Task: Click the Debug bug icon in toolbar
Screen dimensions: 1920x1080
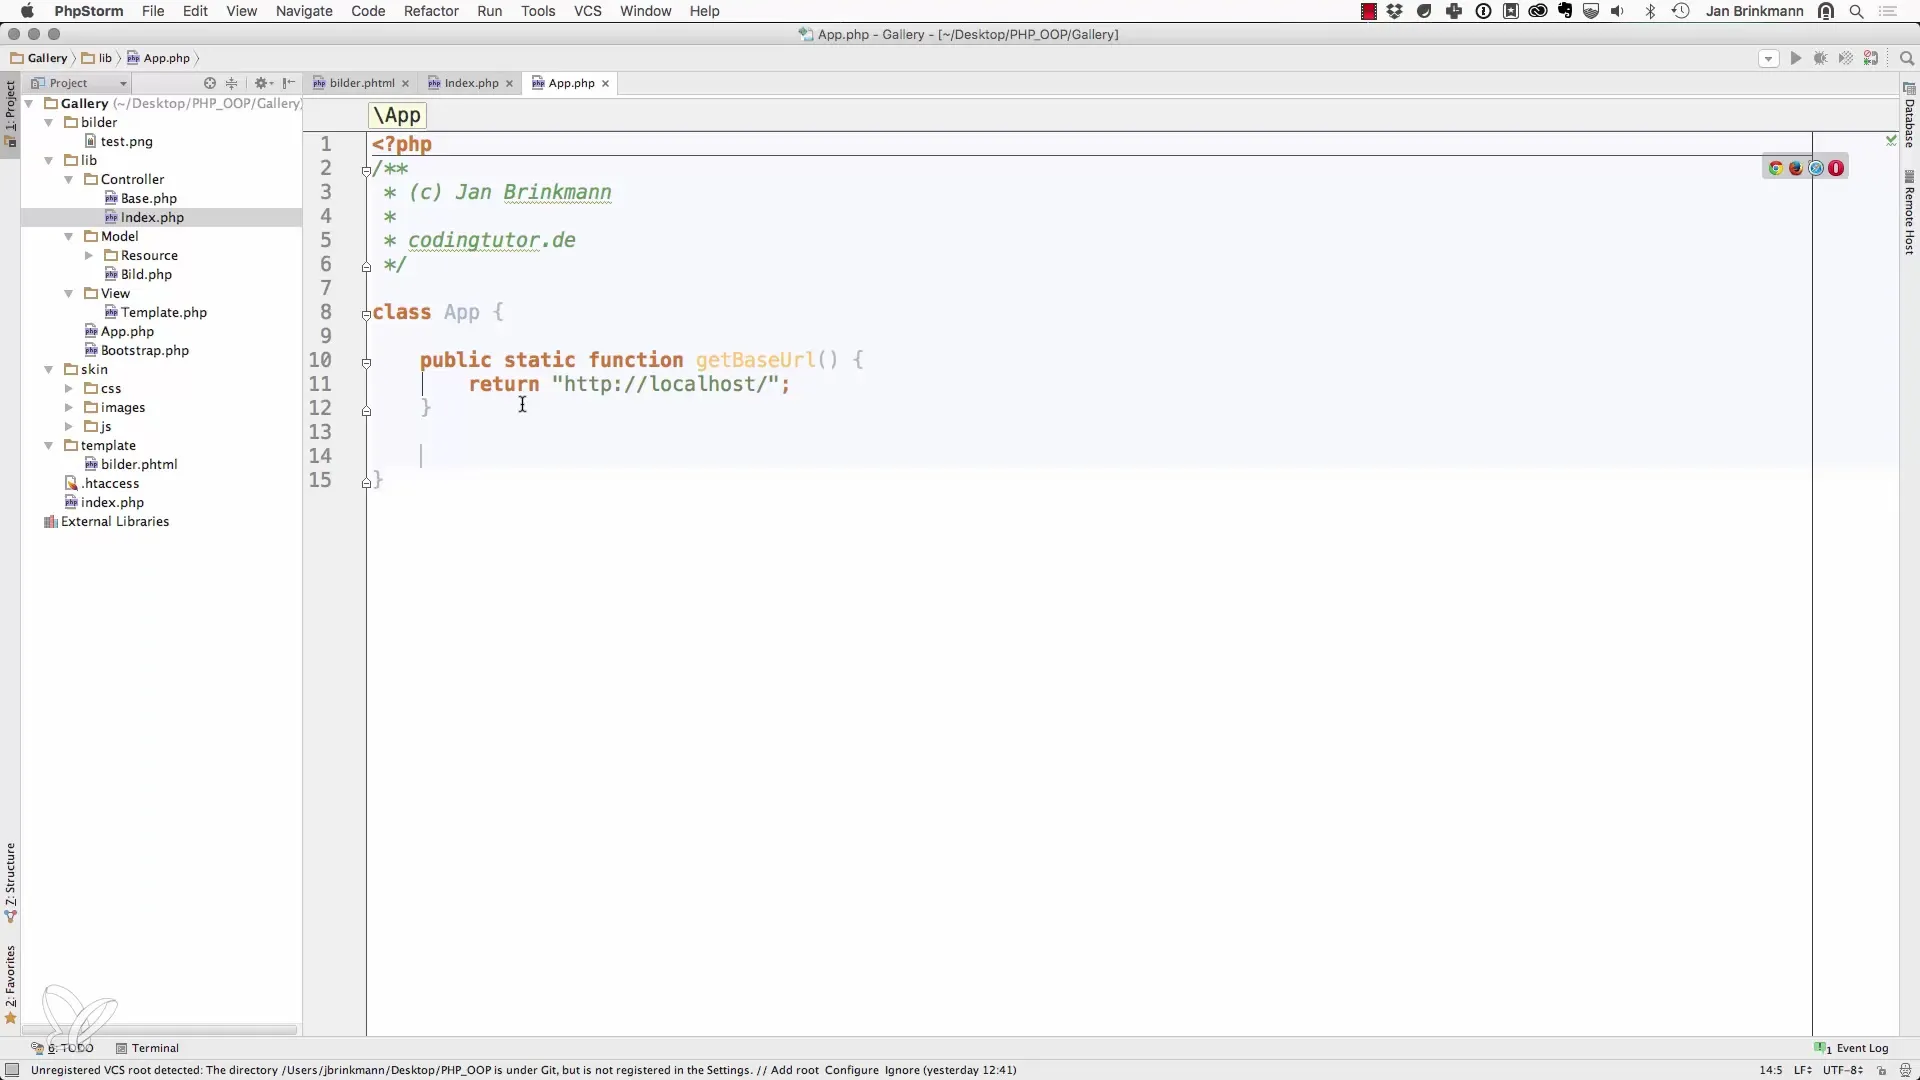Action: [x=1821, y=59]
